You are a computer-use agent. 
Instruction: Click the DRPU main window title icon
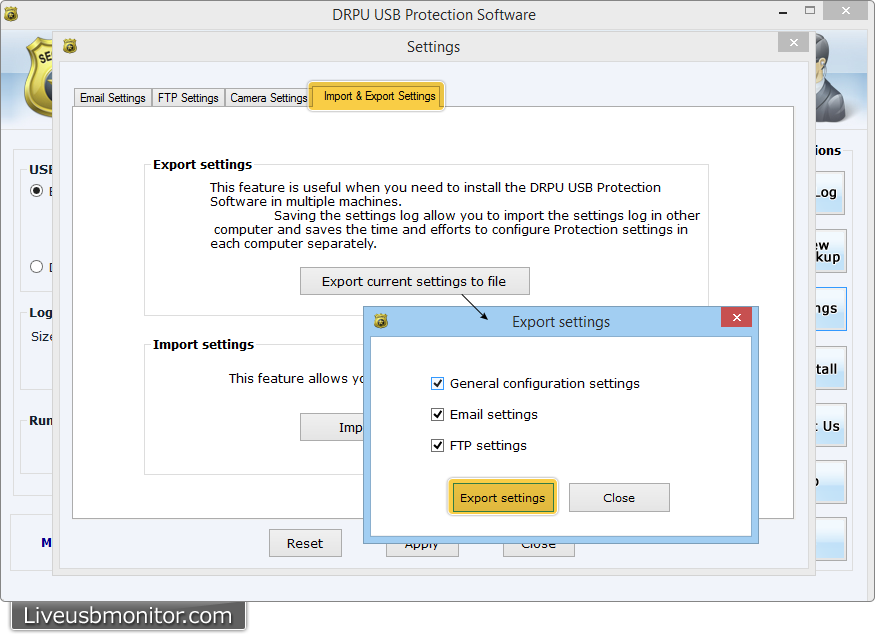(x=11, y=14)
